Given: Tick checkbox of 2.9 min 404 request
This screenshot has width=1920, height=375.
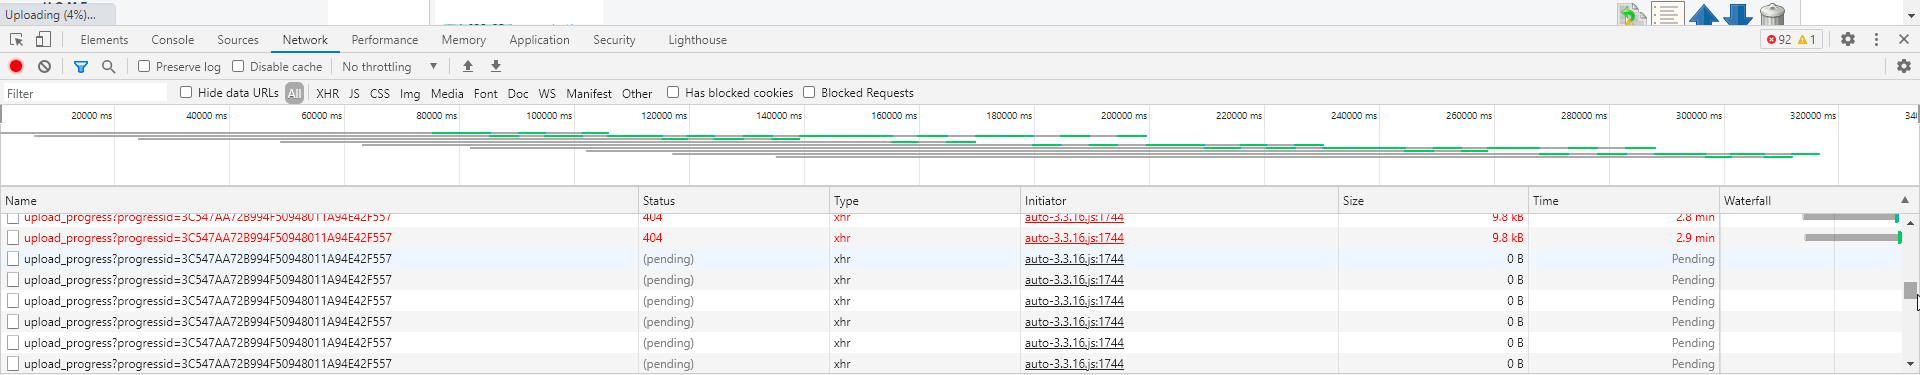Looking at the screenshot, I should (x=13, y=238).
